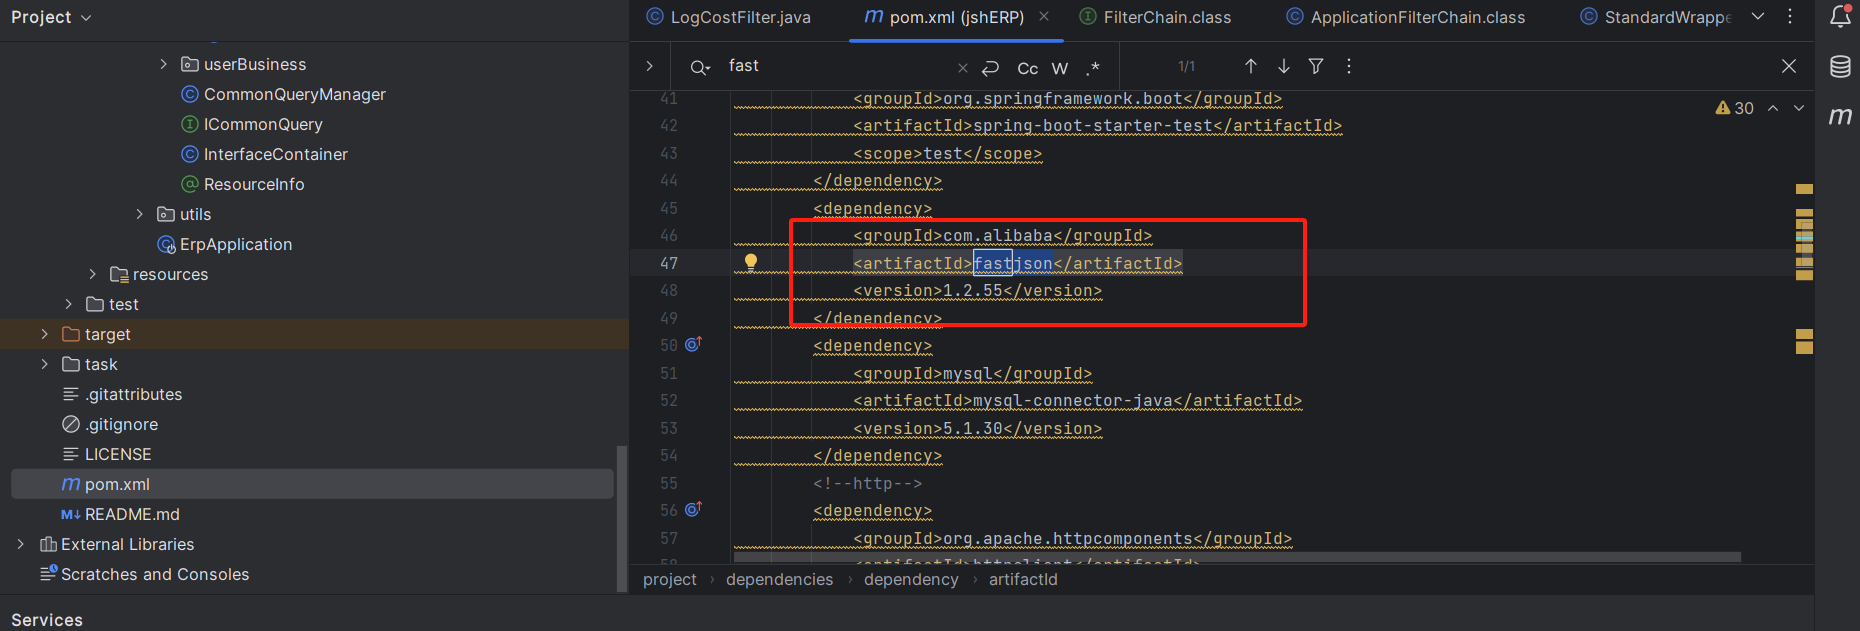Screen dimensions: 1860x631
Task: Switch to ApplicationFilterChain.class tab
Action: pyautogui.click(x=1406, y=17)
